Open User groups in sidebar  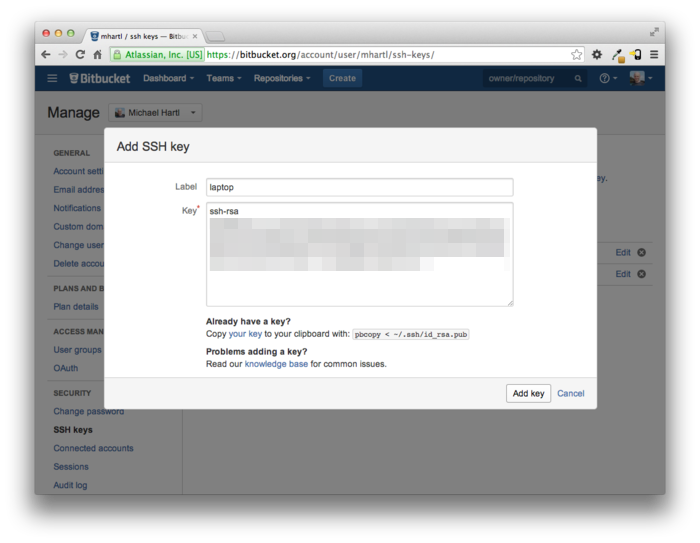pyautogui.click(x=77, y=350)
